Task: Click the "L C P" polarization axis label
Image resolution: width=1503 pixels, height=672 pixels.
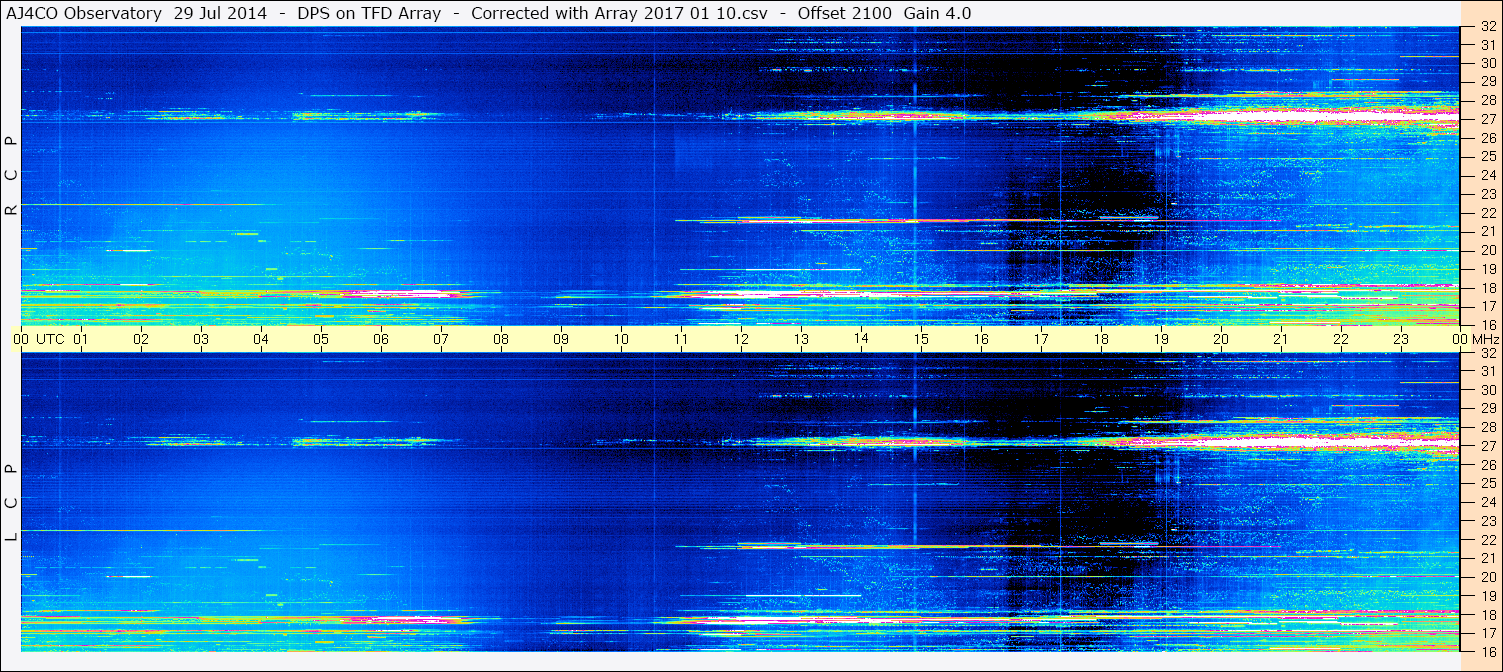Action: [x=11, y=503]
